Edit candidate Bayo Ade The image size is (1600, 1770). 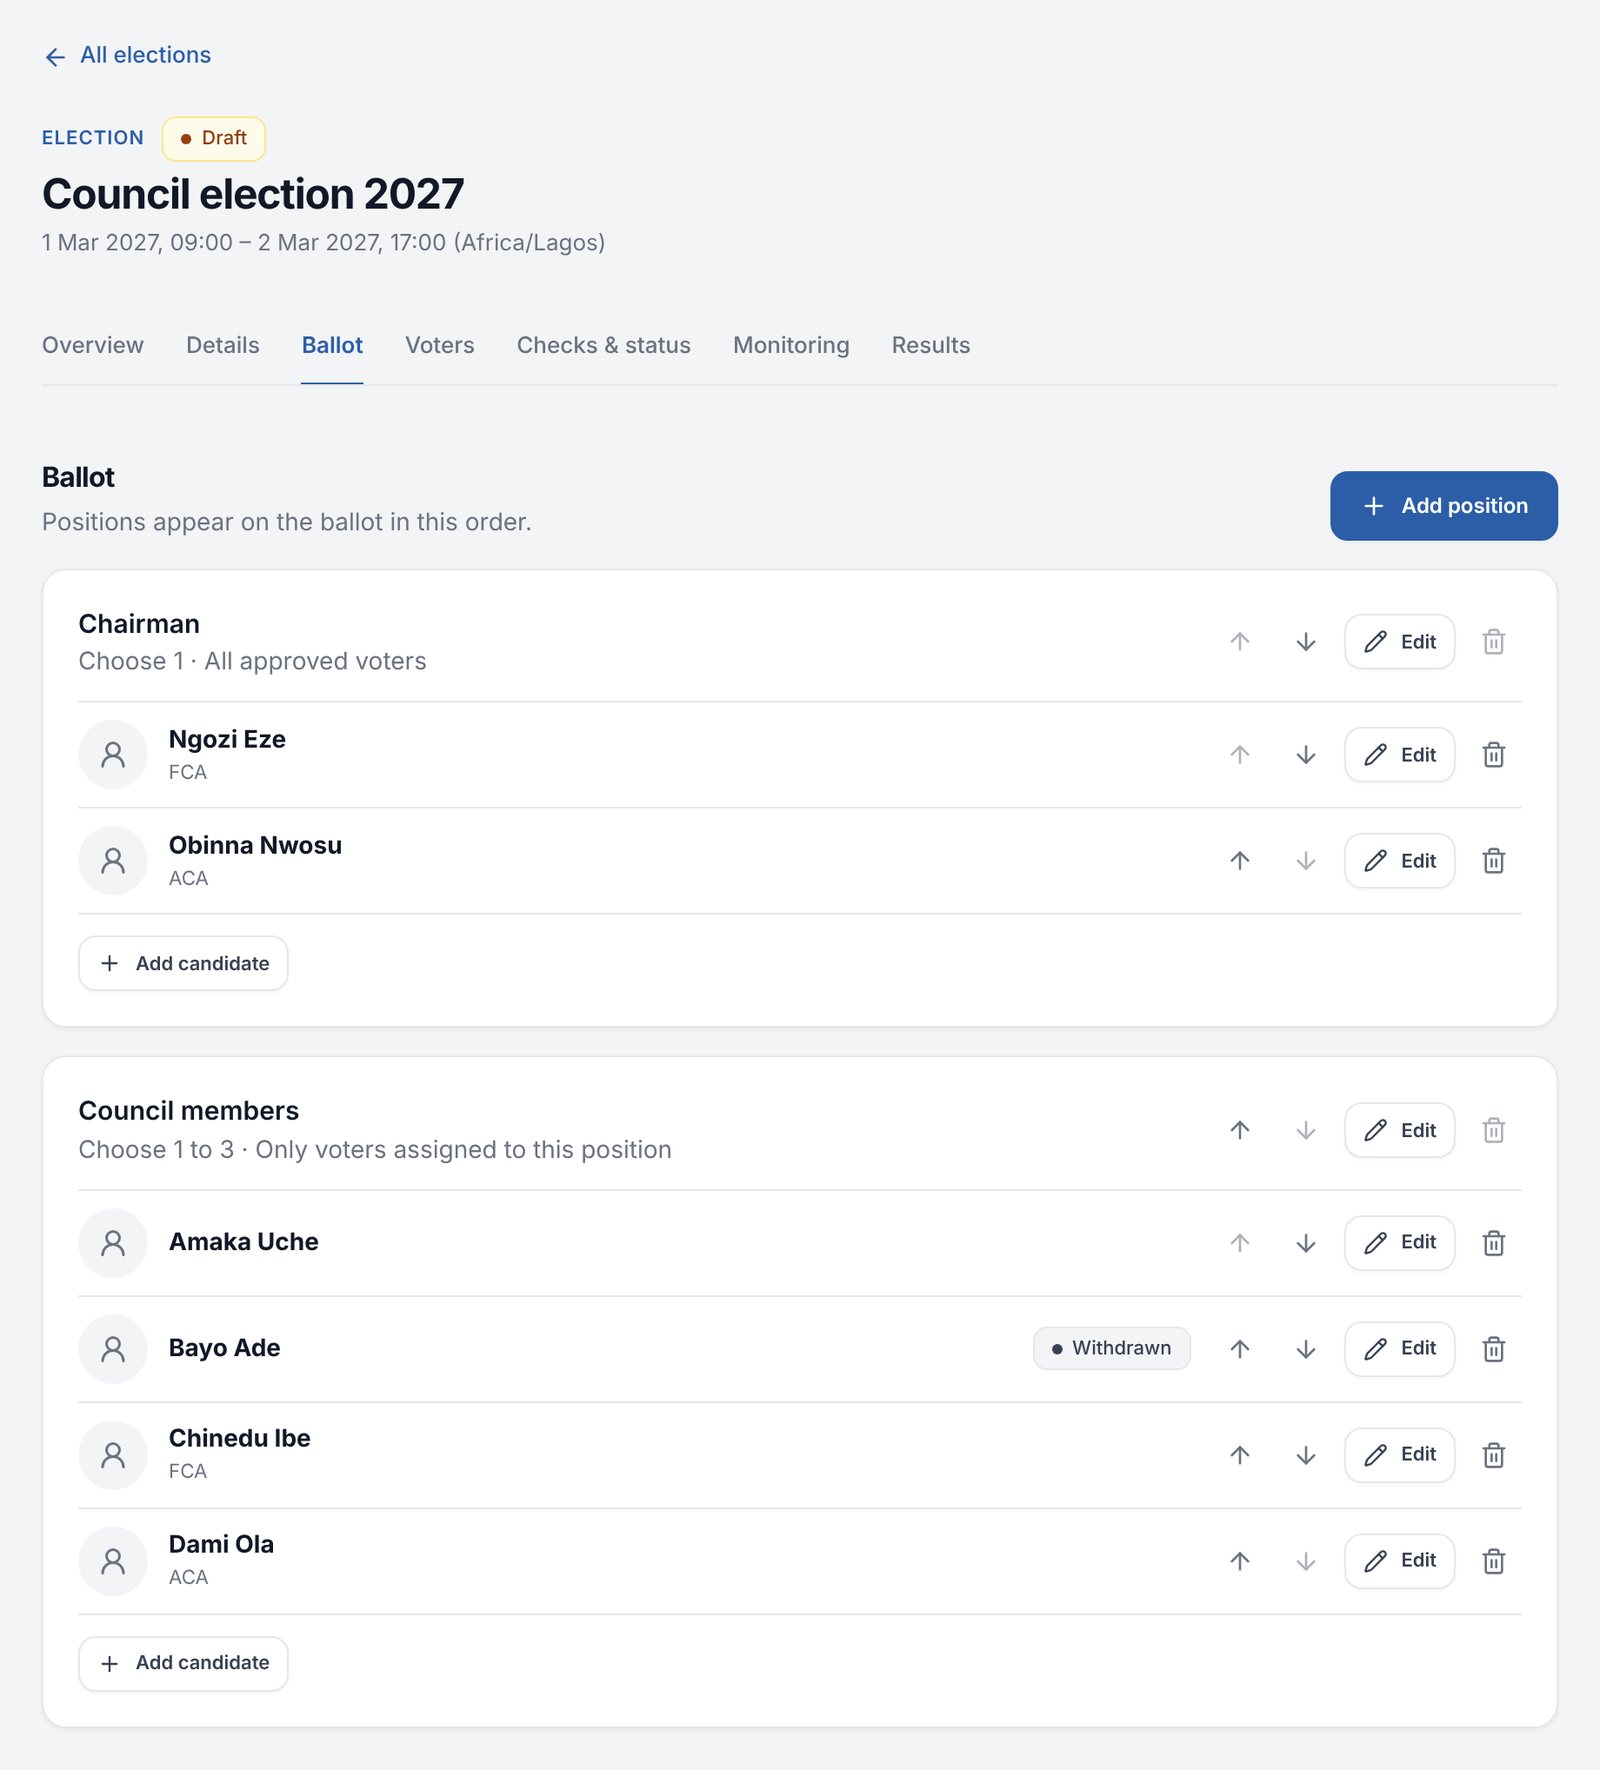[x=1400, y=1349]
